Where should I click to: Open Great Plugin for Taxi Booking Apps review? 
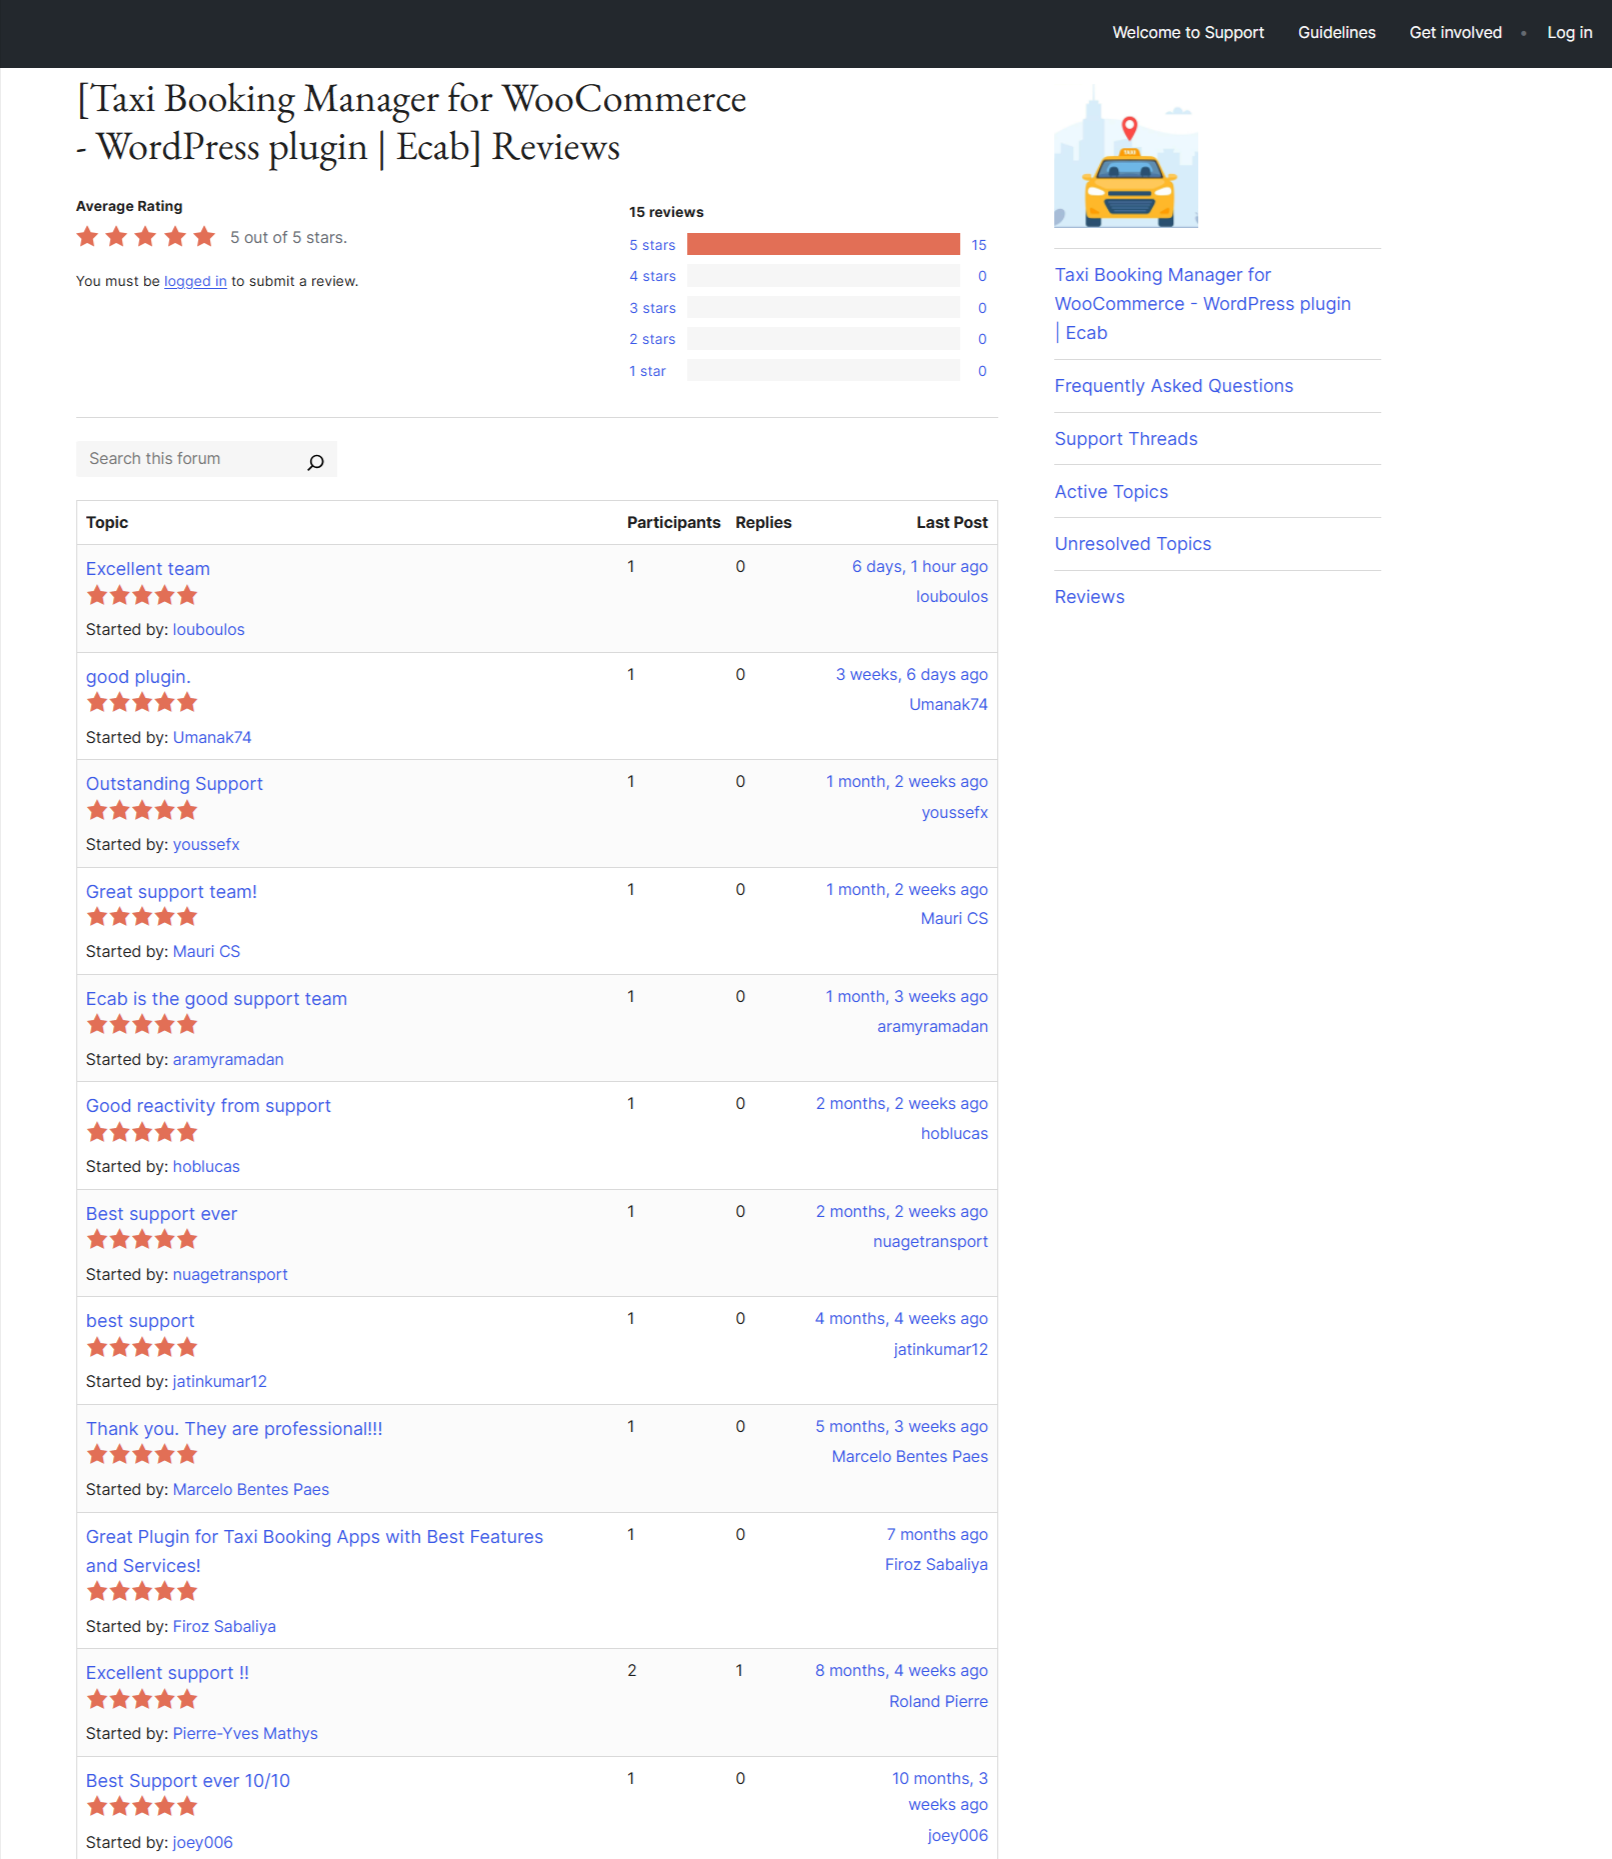pos(314,1551)
